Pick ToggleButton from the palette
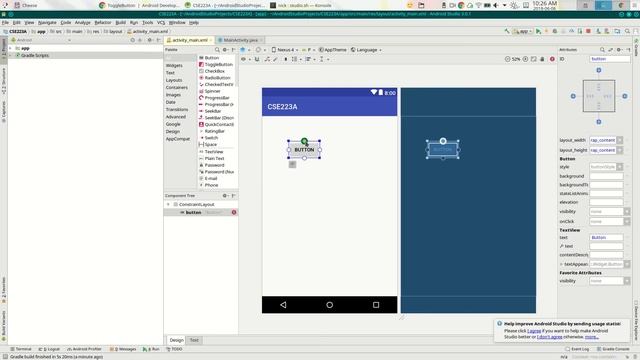 coord(216,64)
